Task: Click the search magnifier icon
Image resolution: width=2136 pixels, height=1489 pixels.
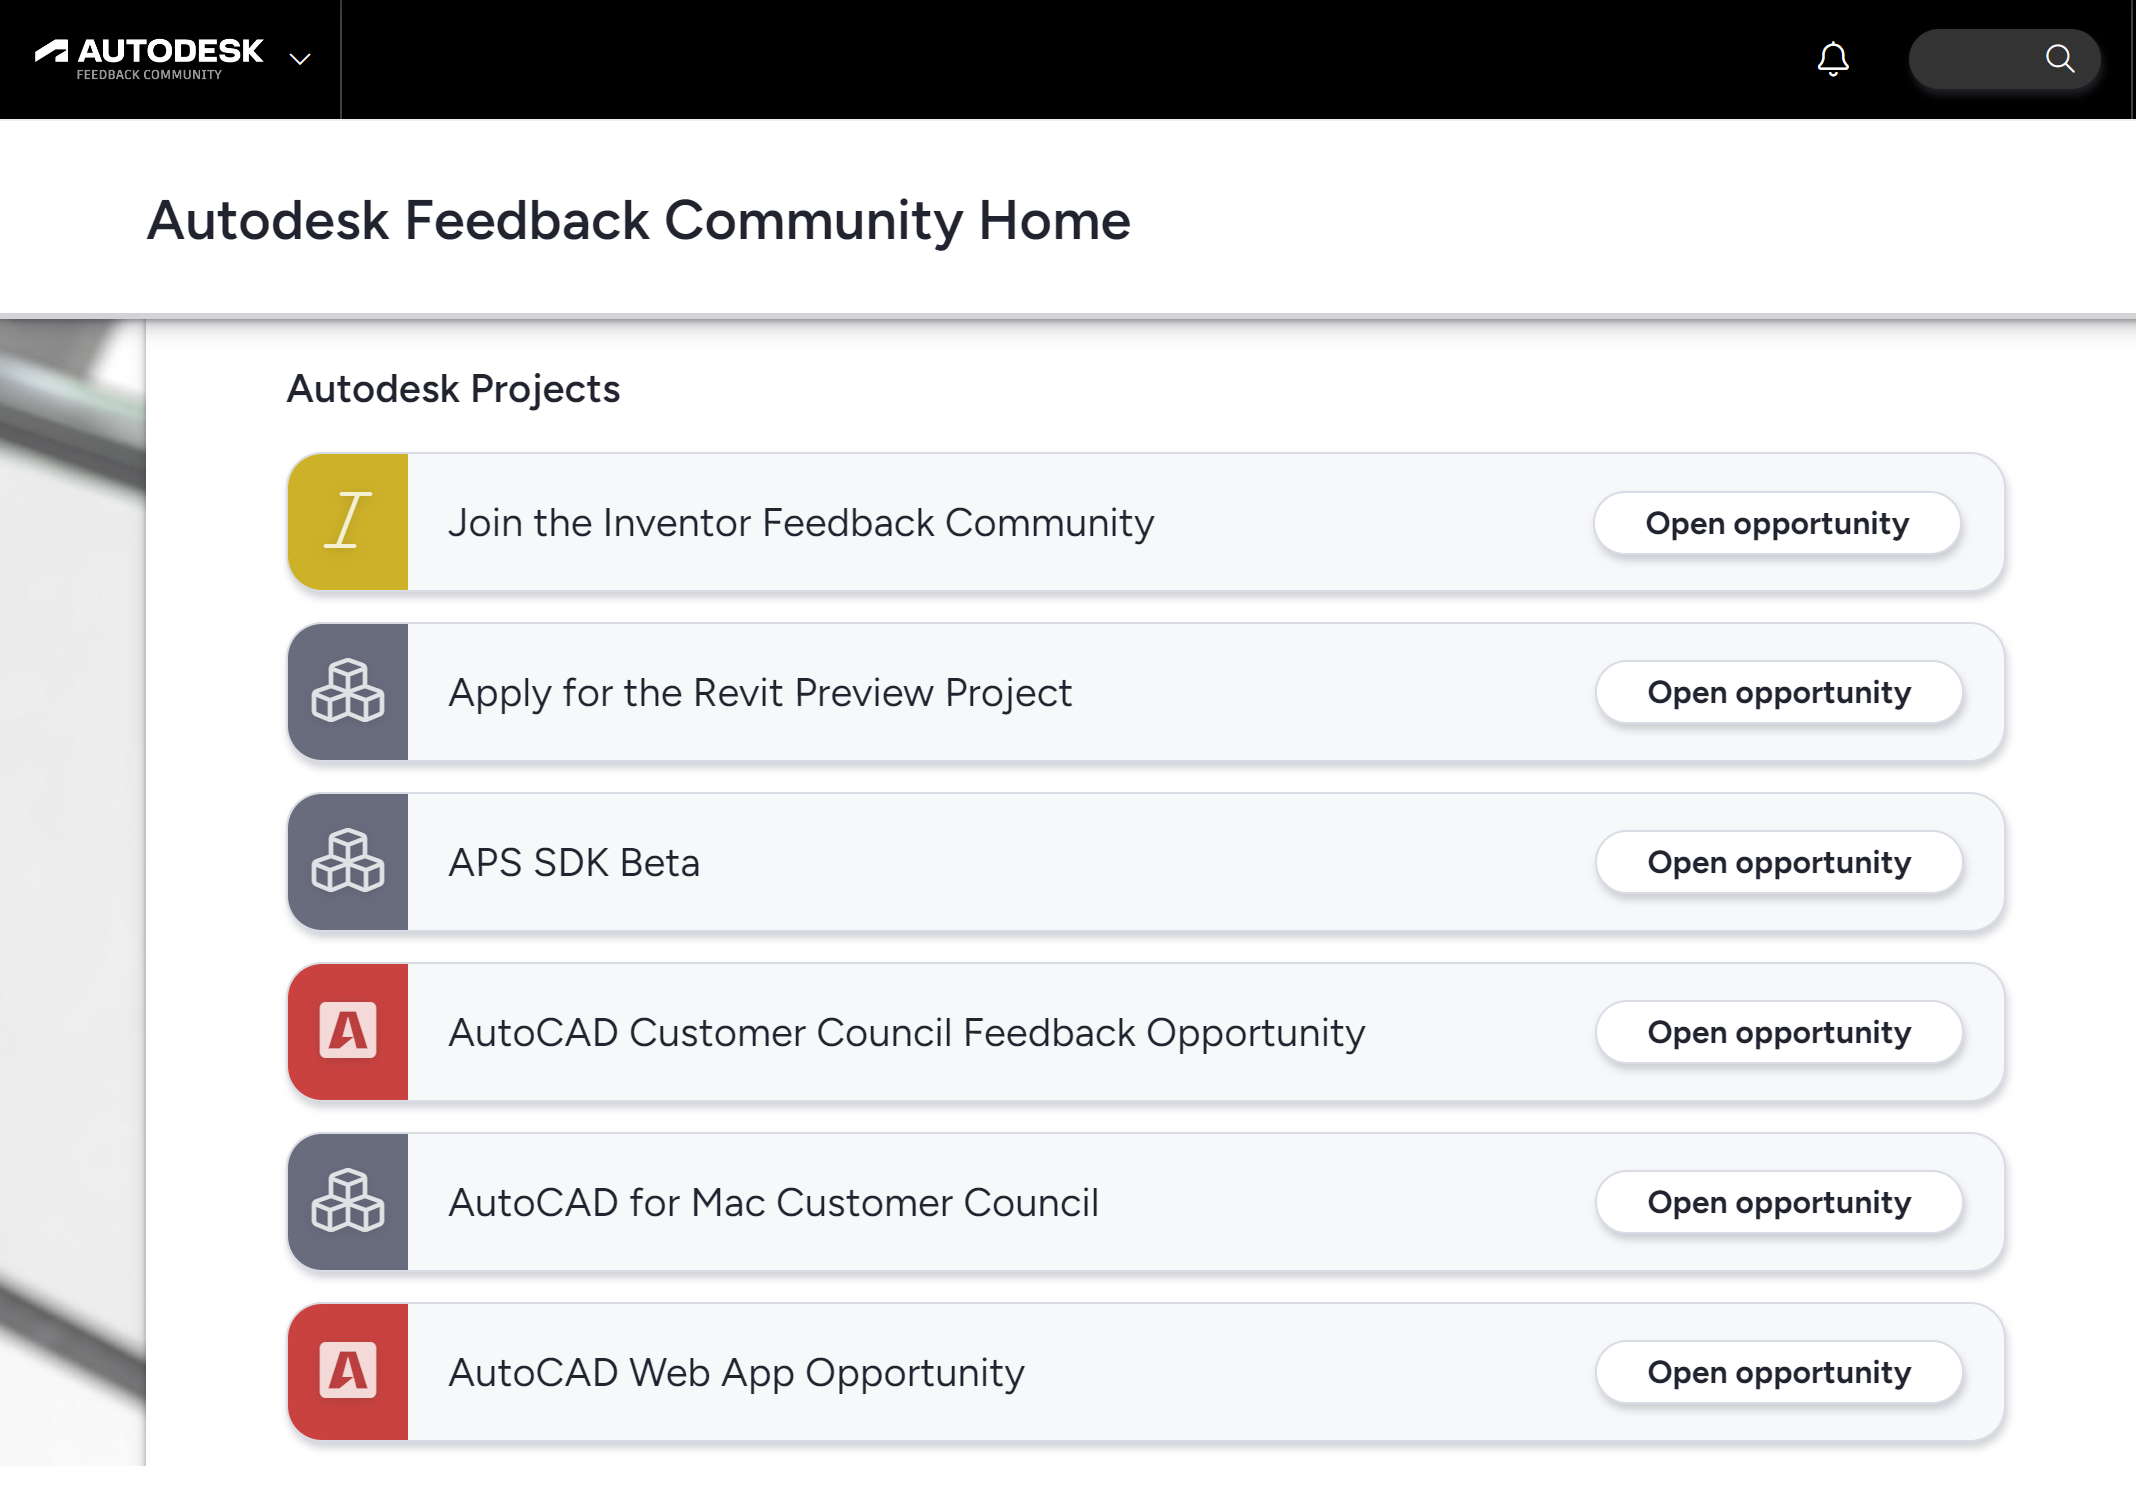Action: coord(2059,59)
